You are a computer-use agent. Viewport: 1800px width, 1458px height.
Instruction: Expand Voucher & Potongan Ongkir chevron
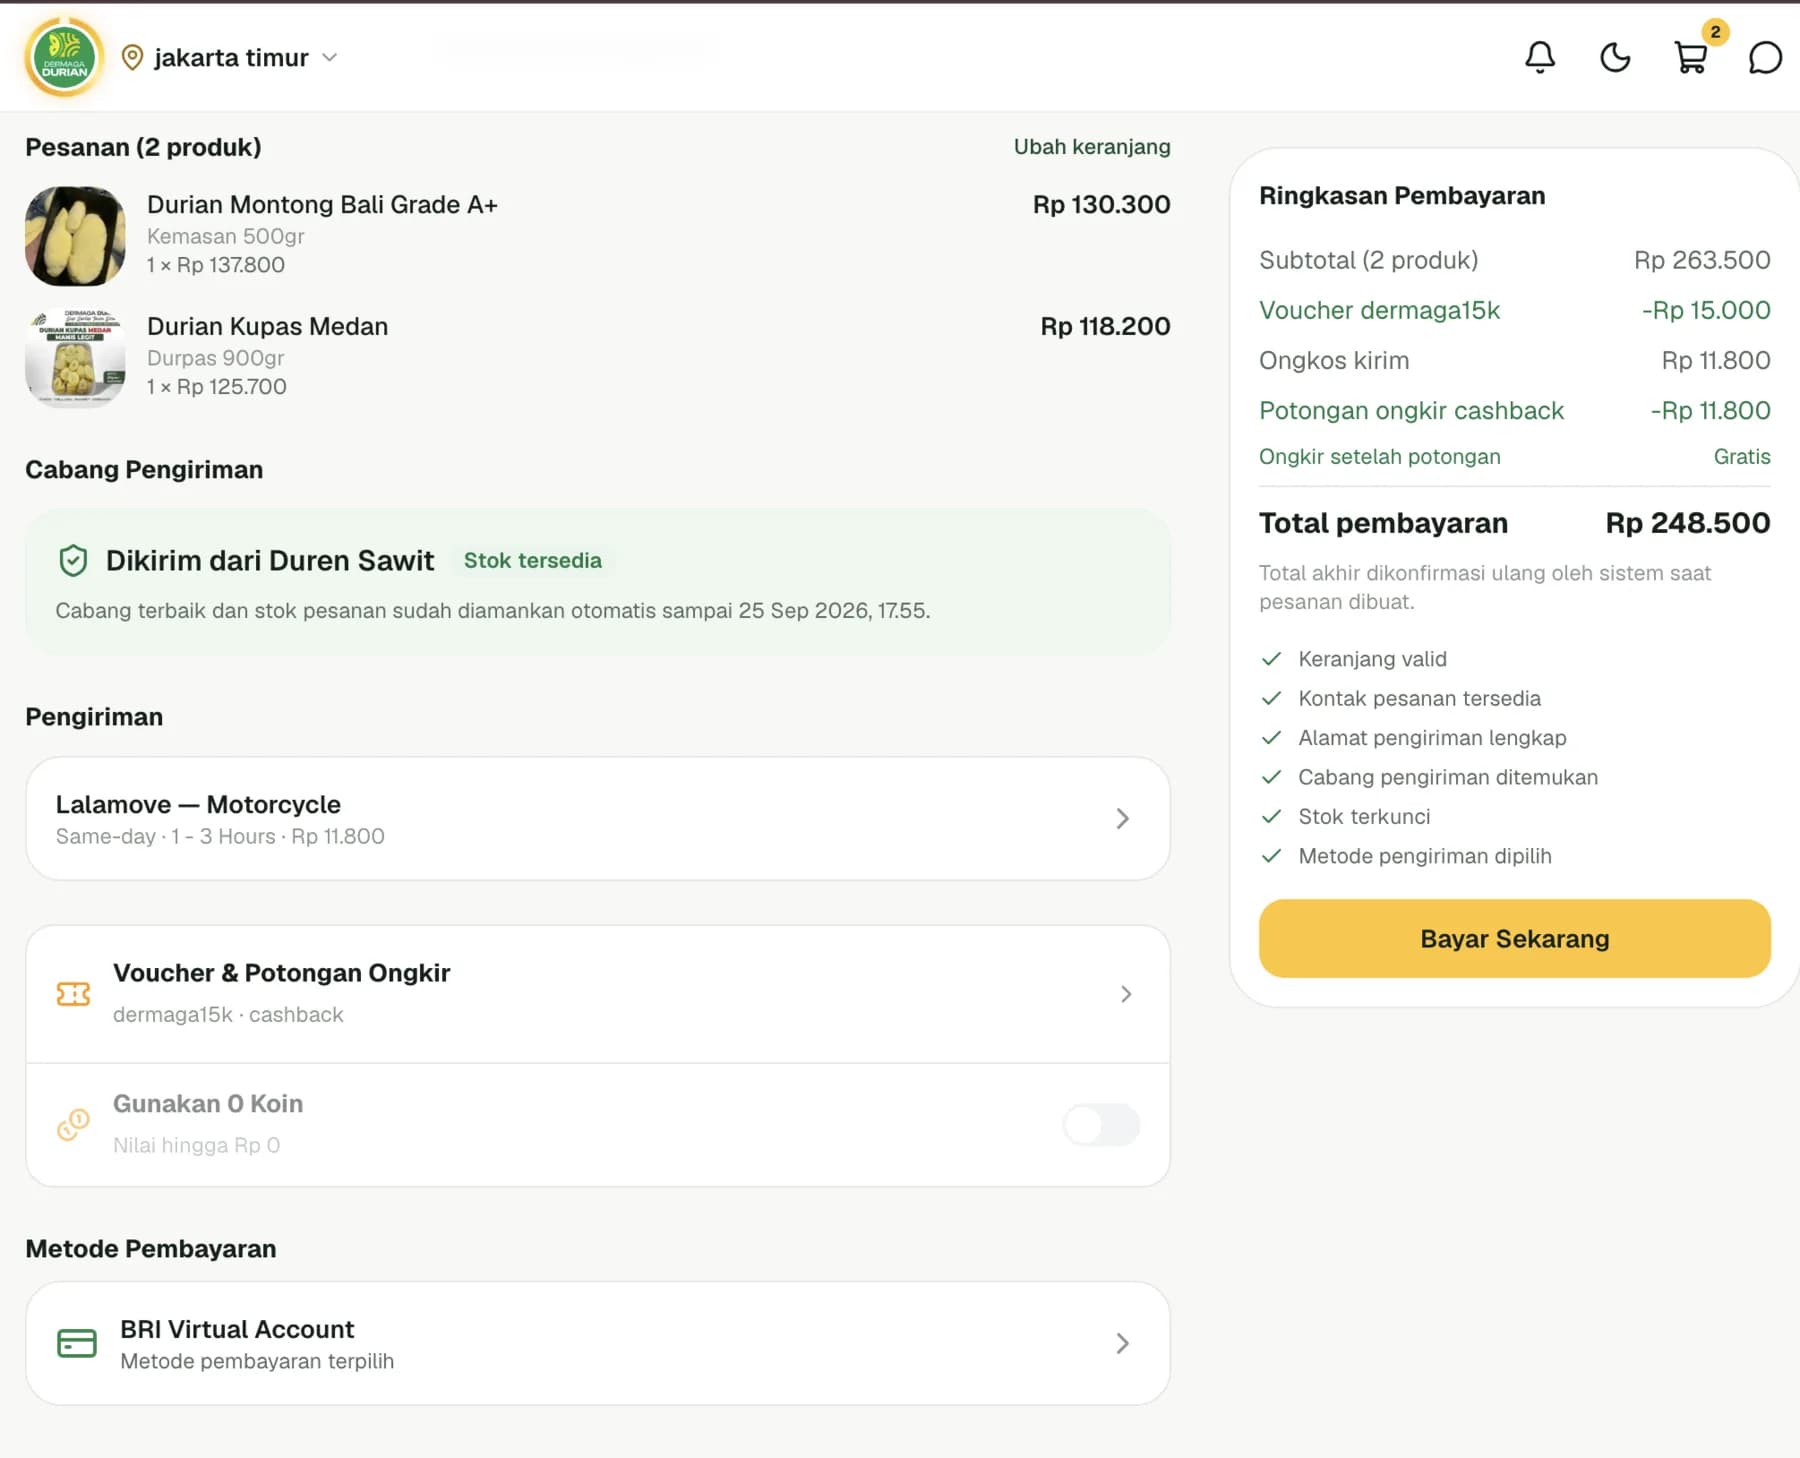1126,994
